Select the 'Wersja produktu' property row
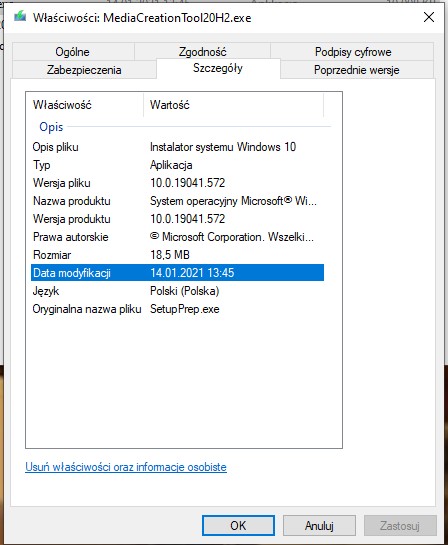The width and height of the screenshot is (448, 545). coord(177,219)
